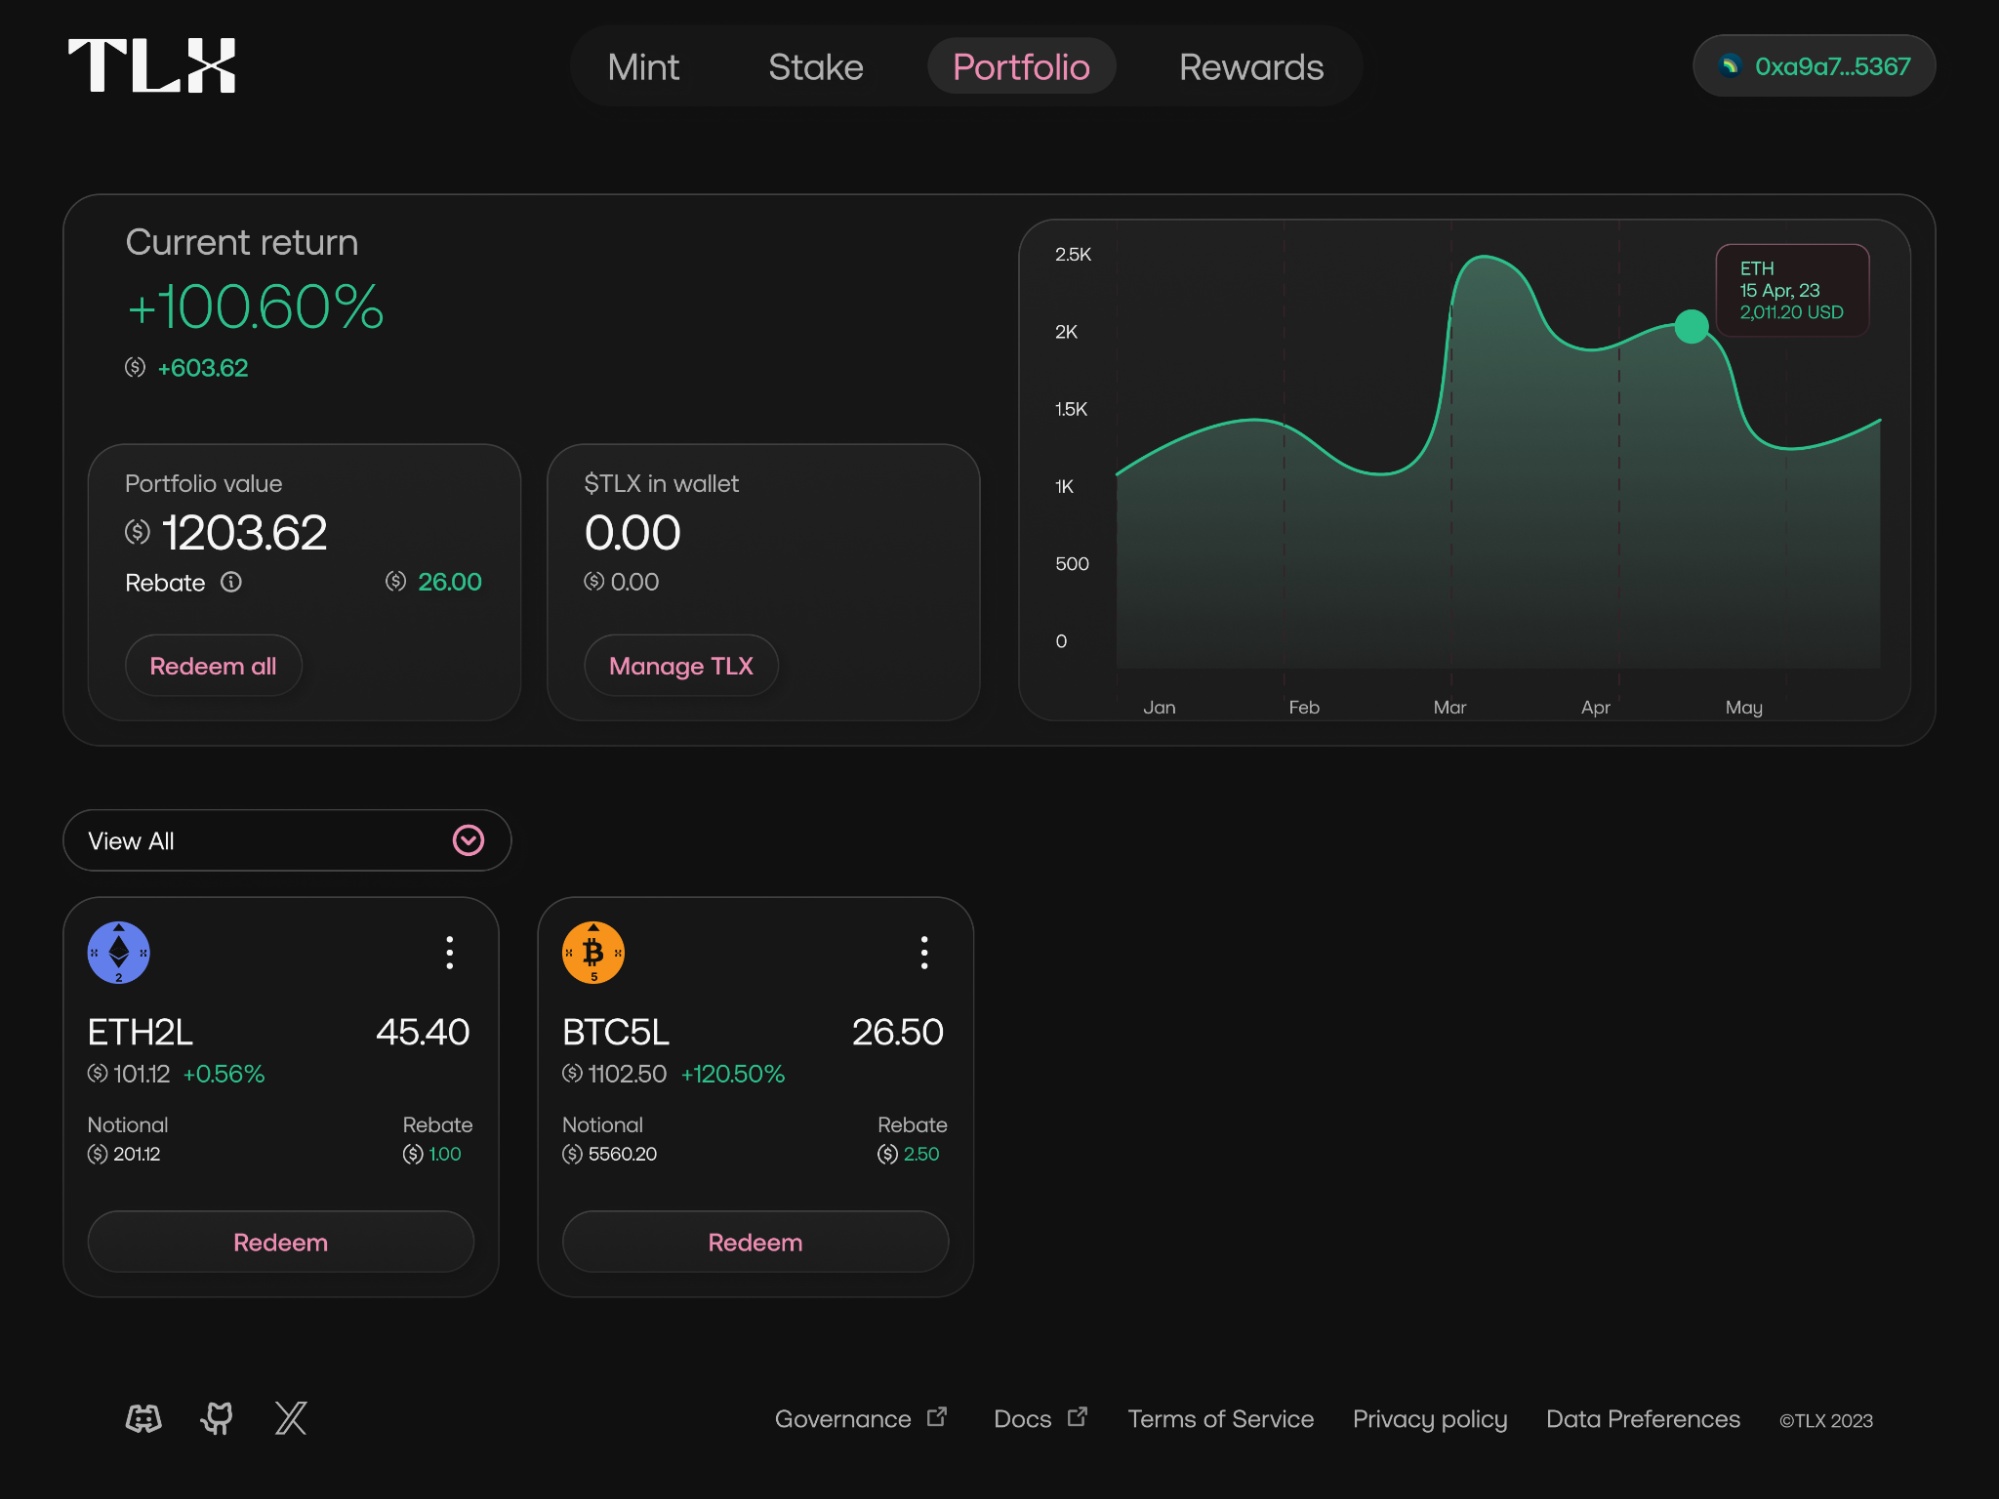Click the +120.50% BTC5L gain
Screen dimensions: 1999x1500
click(x=733, y=1074)
